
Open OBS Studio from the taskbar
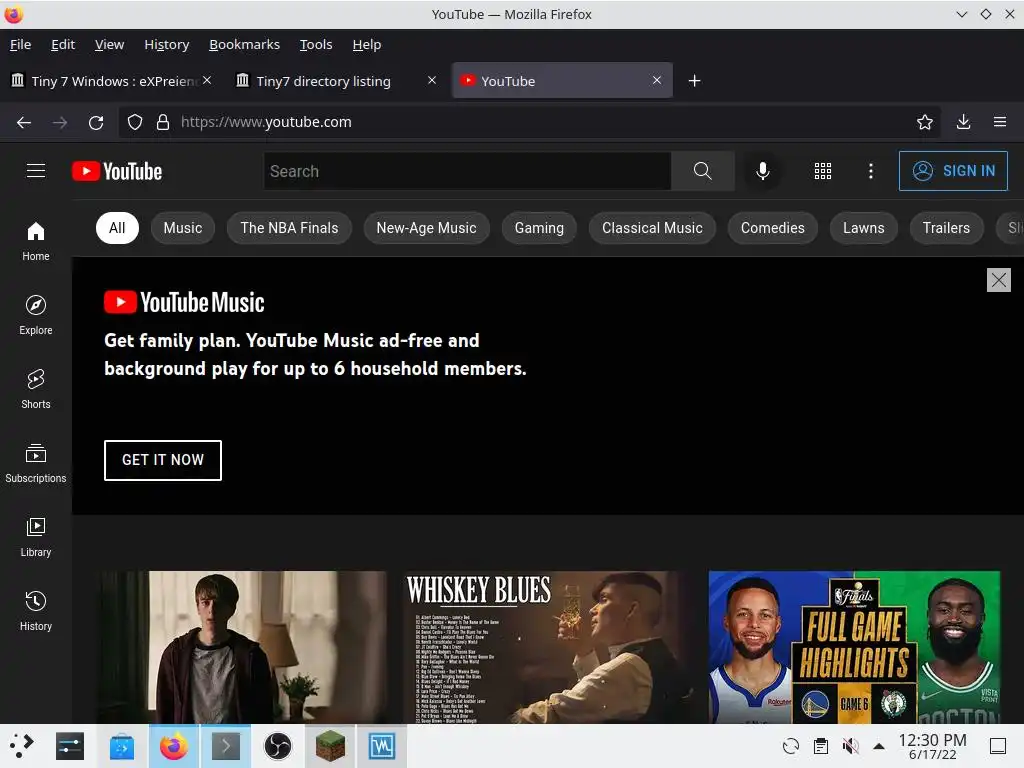coord(278,746)
